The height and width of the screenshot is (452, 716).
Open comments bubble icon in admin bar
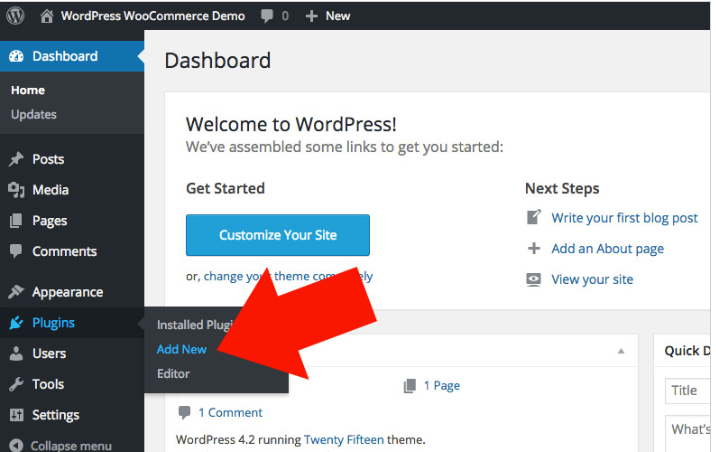267,16
